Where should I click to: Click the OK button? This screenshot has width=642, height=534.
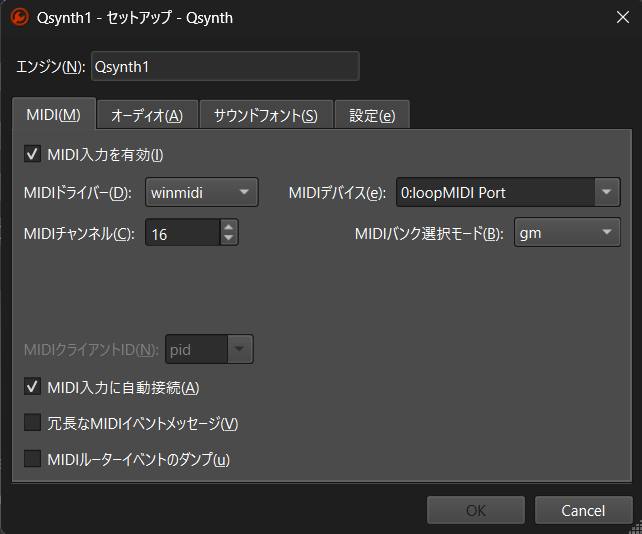pyautogui.click(x=476, y=510)
